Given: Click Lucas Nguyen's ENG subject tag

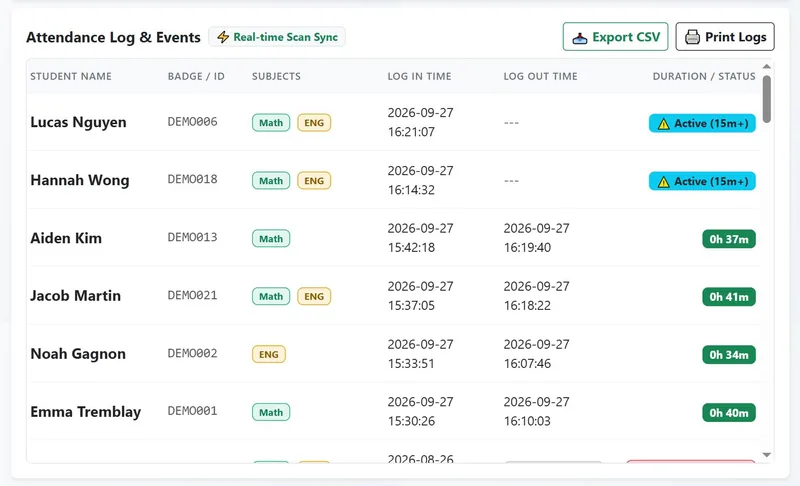Looking at the screenshot, I should tap(314, 123).
